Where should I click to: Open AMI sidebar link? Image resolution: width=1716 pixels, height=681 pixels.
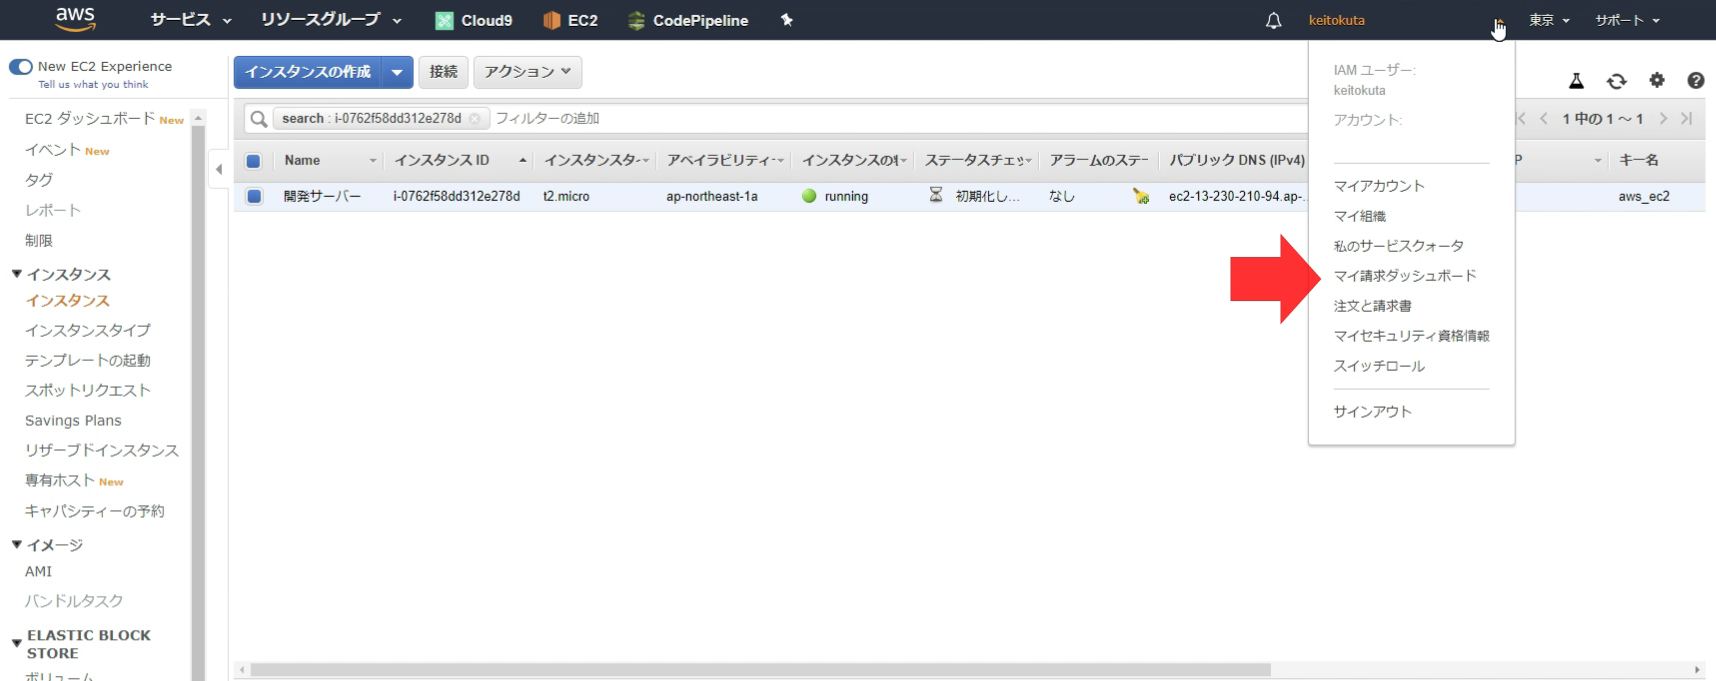[38, 571]
